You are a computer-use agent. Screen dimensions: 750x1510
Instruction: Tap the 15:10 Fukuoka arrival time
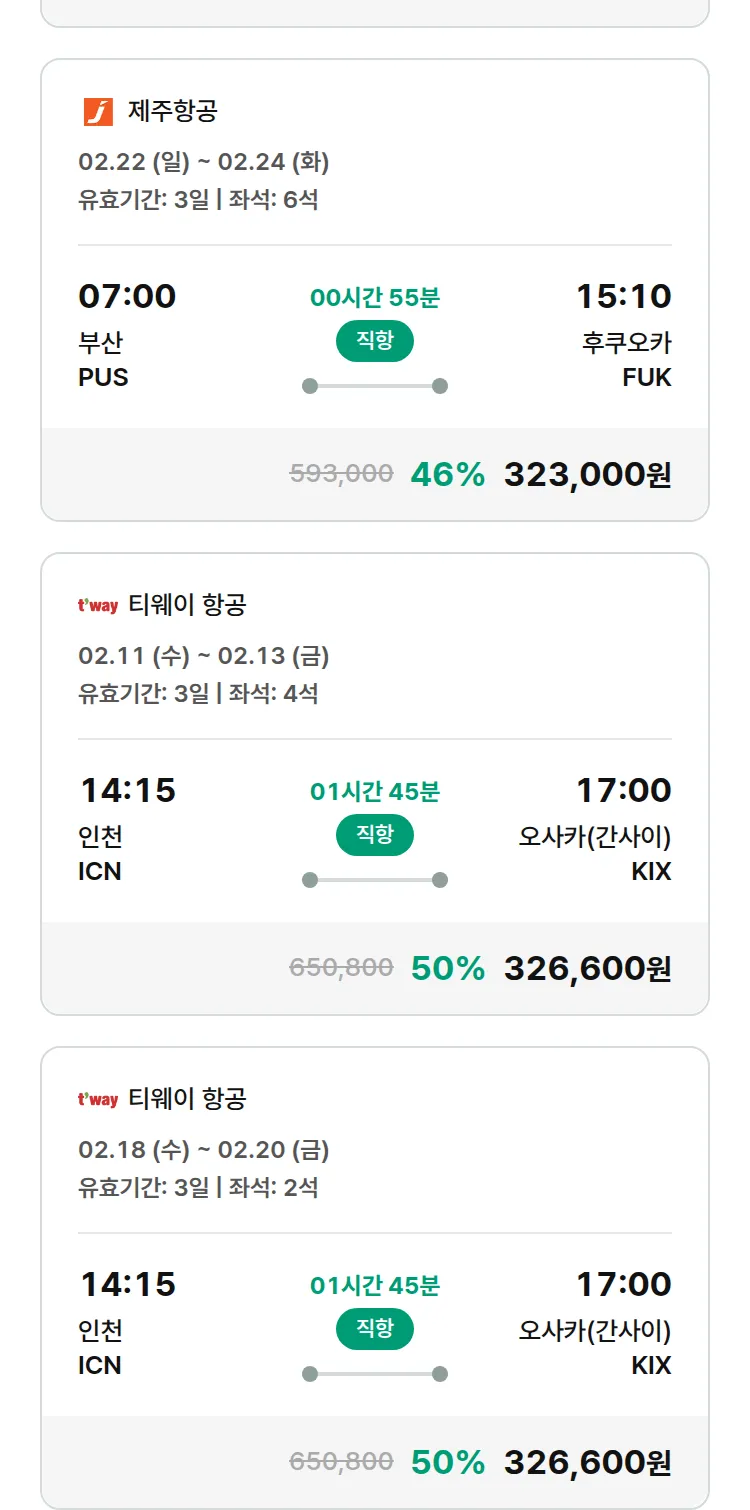(x=623, y=296)
